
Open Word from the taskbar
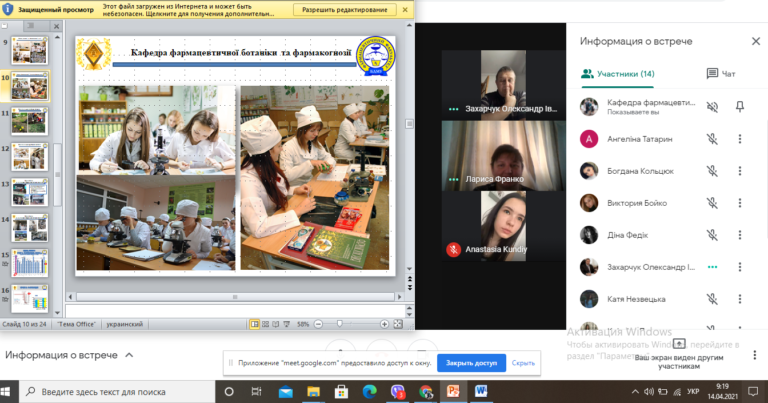click(481, 392)
